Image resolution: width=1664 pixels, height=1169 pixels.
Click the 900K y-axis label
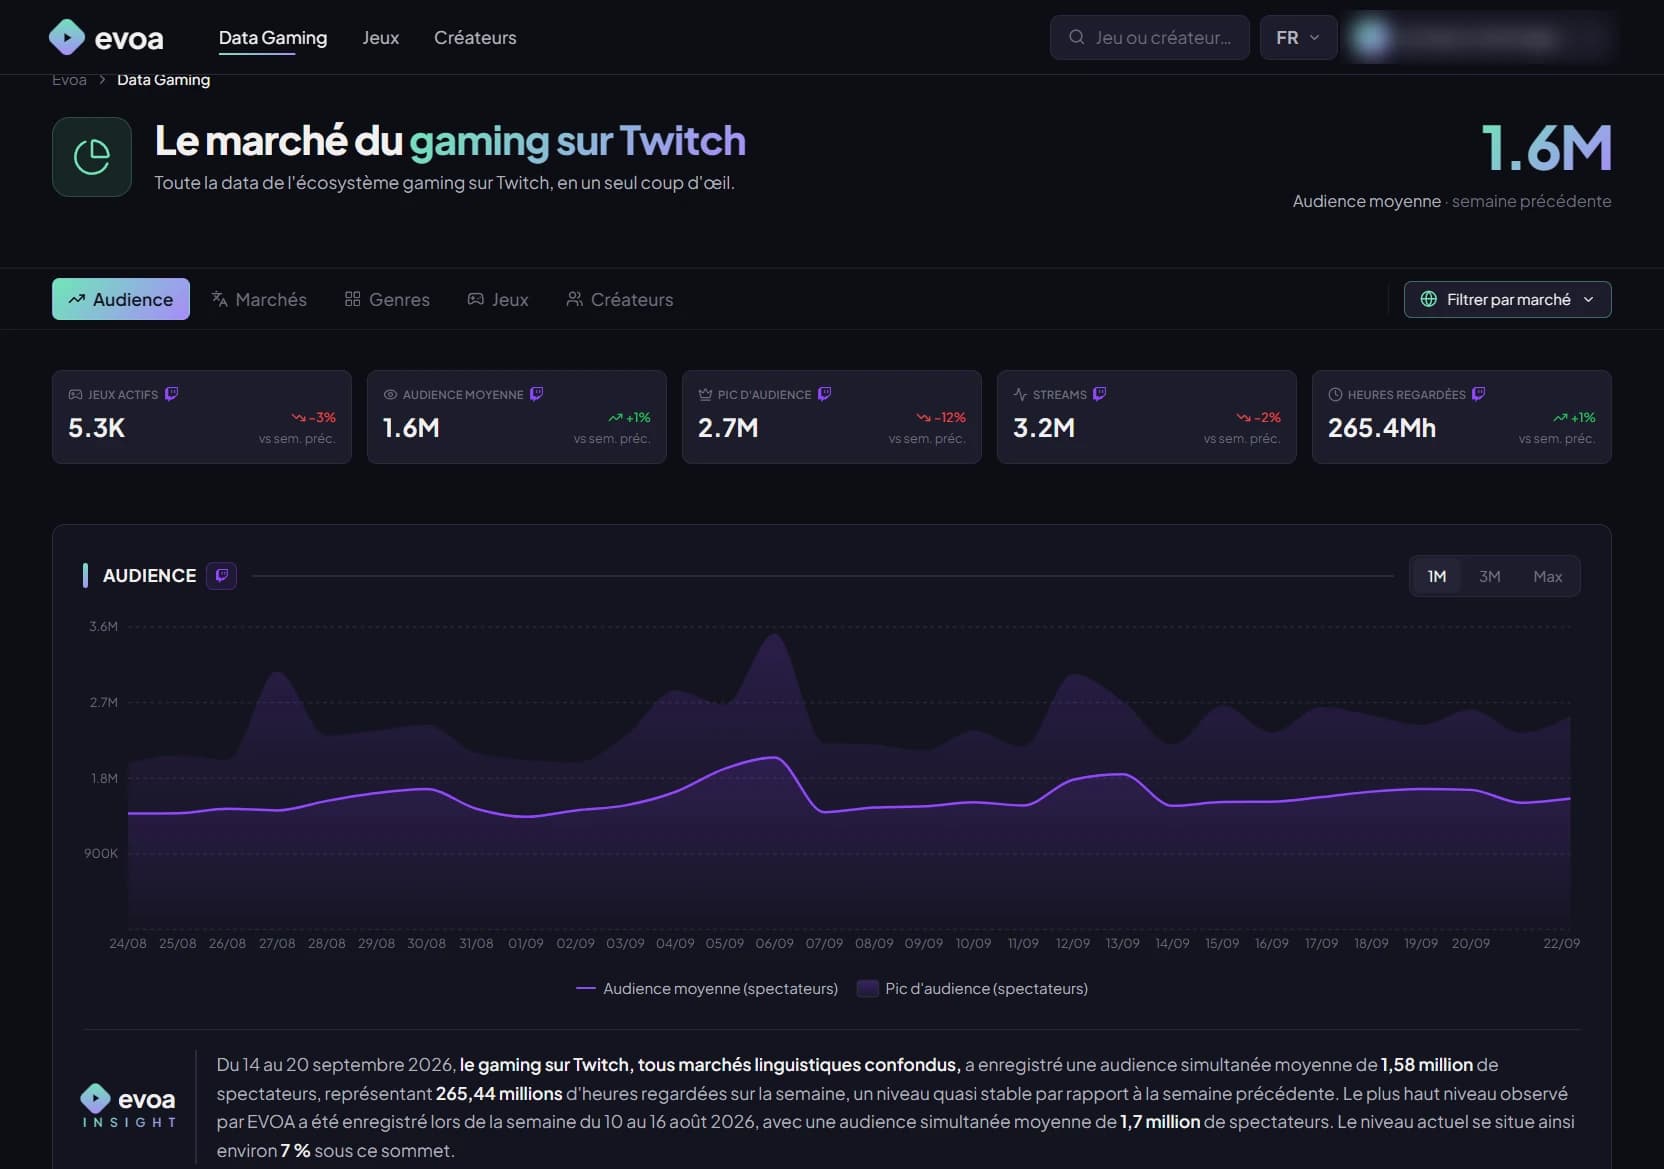pos(101,853)
